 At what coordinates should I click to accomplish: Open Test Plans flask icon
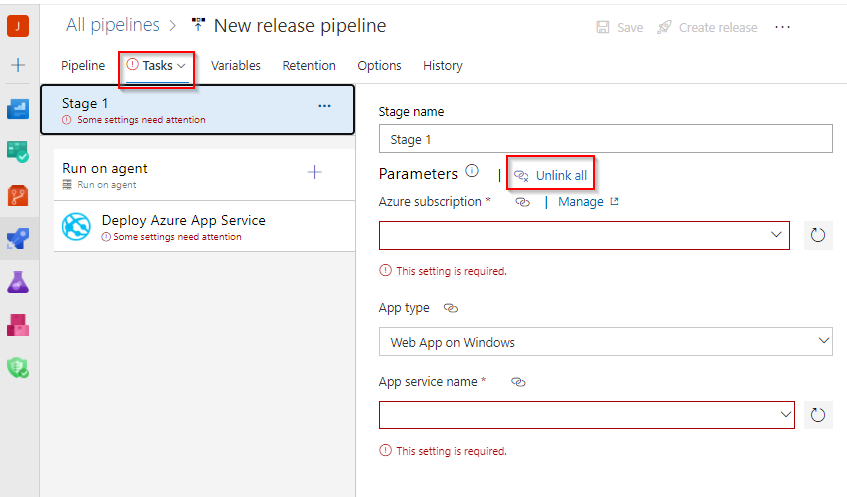point(18,282)
